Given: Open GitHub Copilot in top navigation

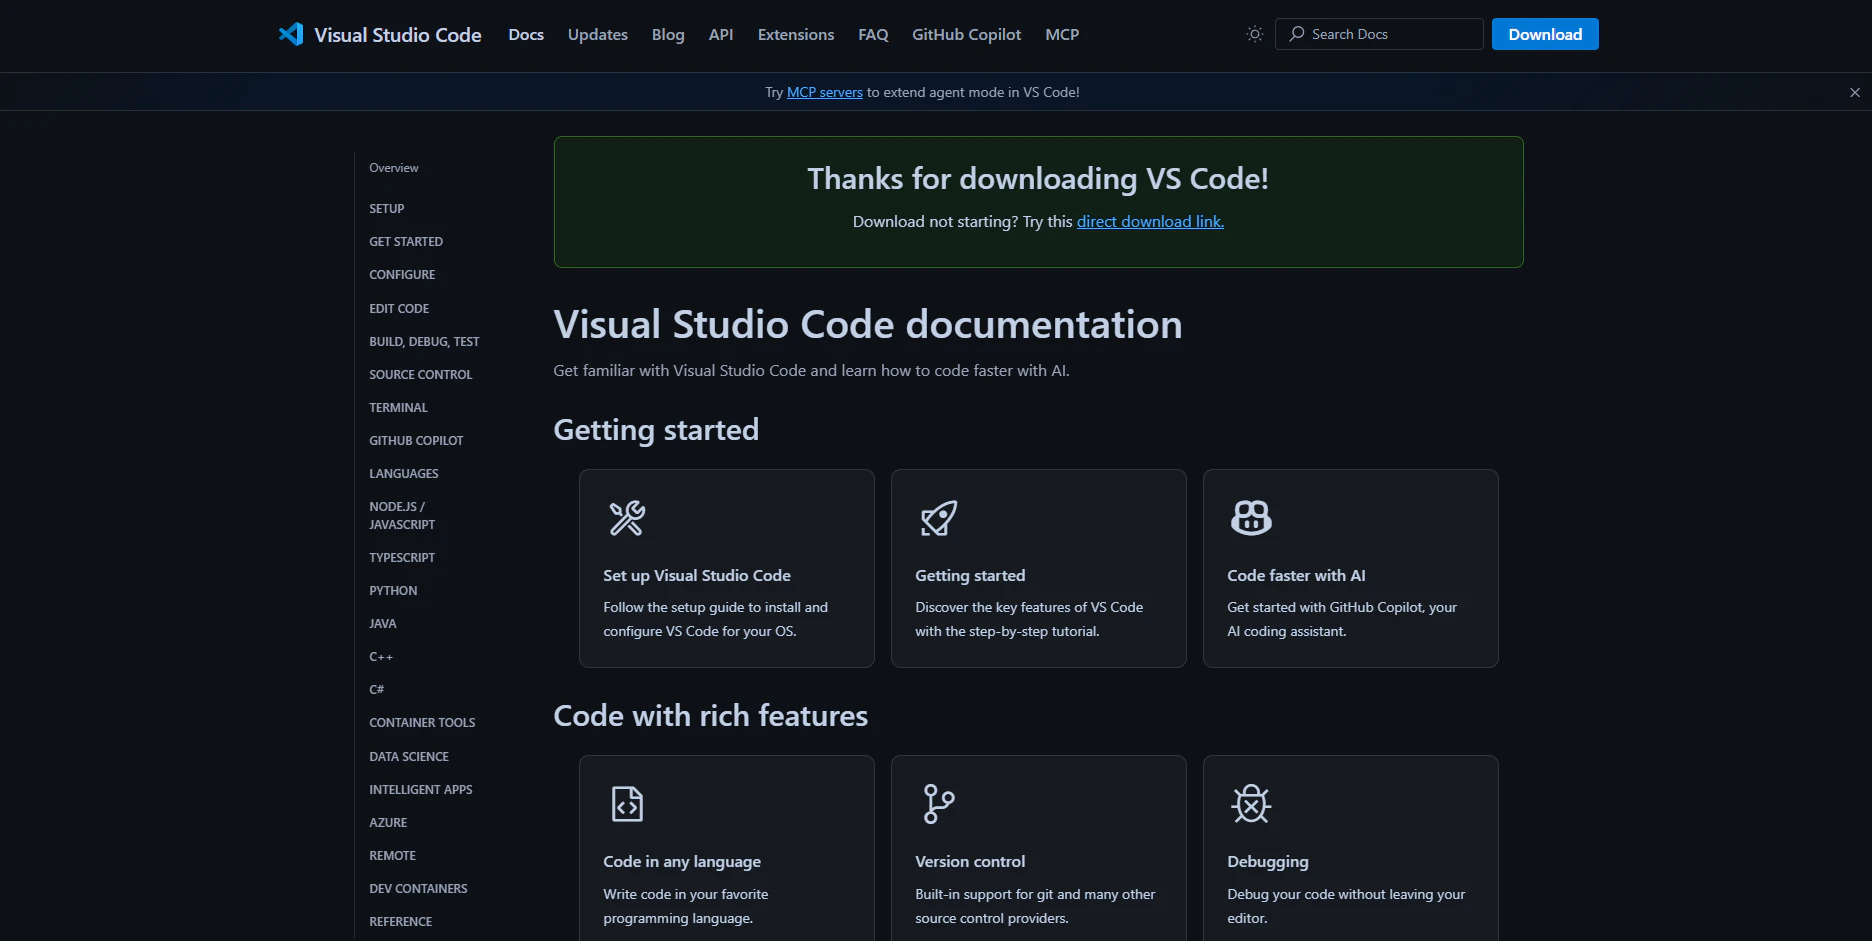Looking at the screenshot, I should tap(967, 34).
